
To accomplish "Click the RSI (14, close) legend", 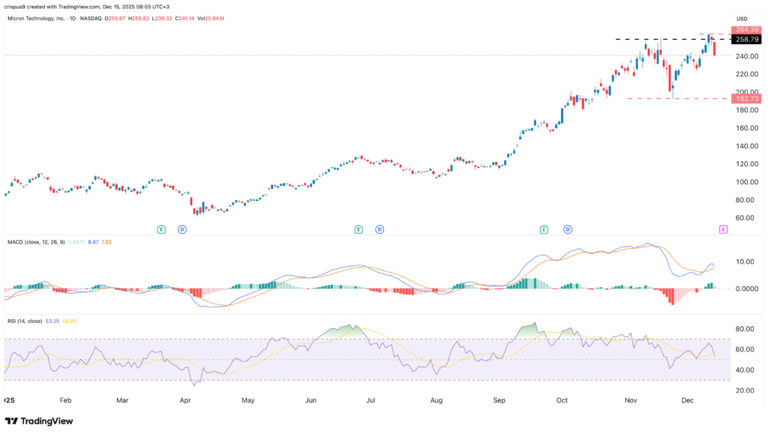I will click(x=24, y=321).
